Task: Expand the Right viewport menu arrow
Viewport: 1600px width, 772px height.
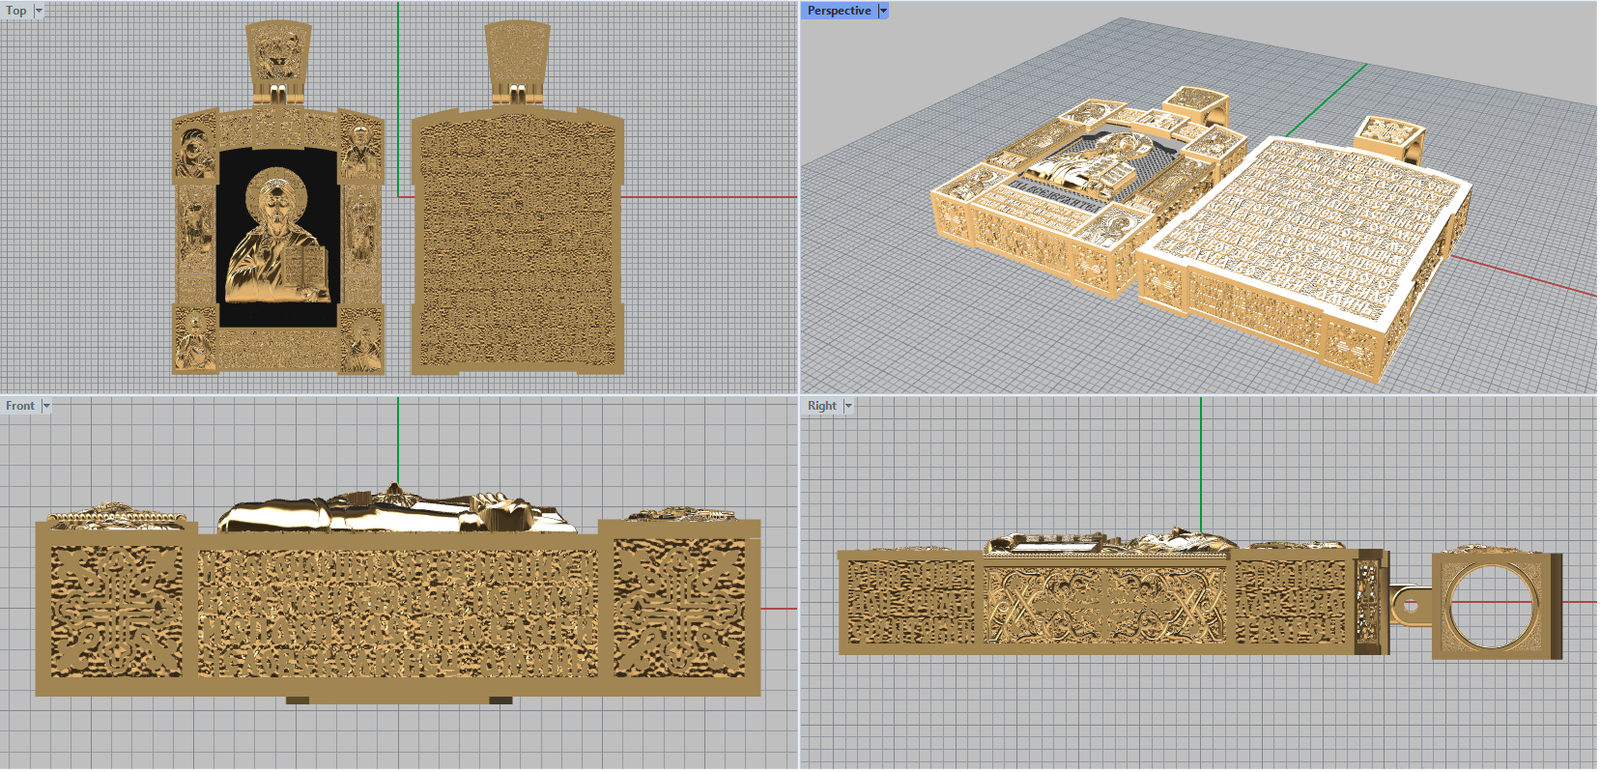Action: 848,406
